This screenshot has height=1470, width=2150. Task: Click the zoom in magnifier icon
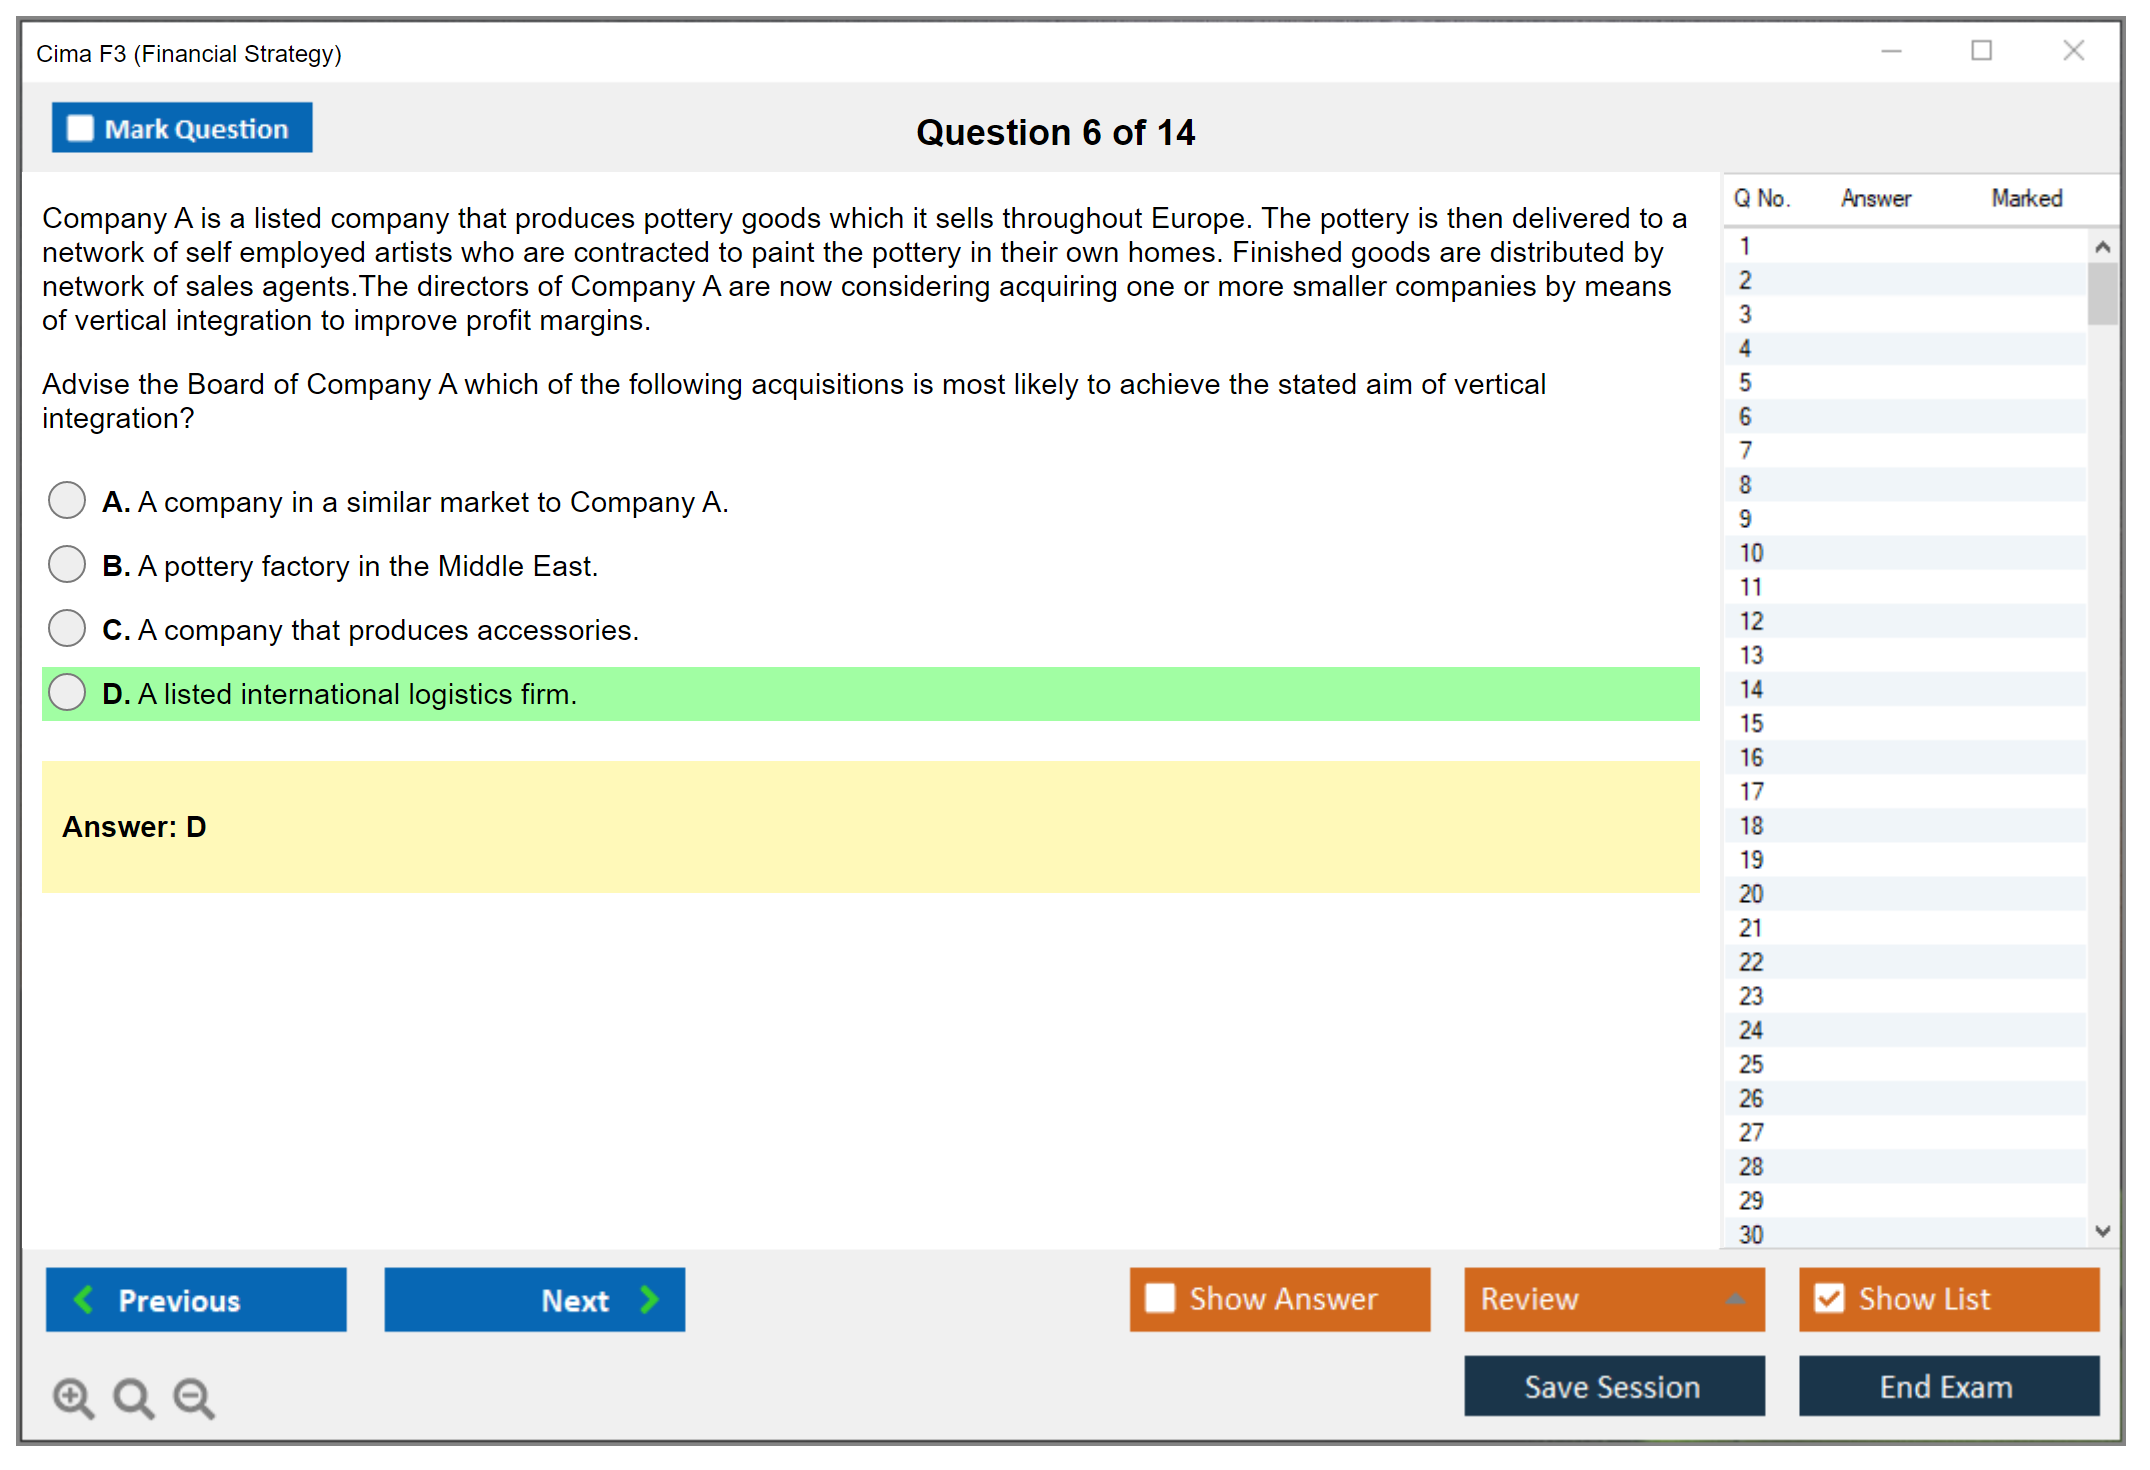tap(73, 1397)
